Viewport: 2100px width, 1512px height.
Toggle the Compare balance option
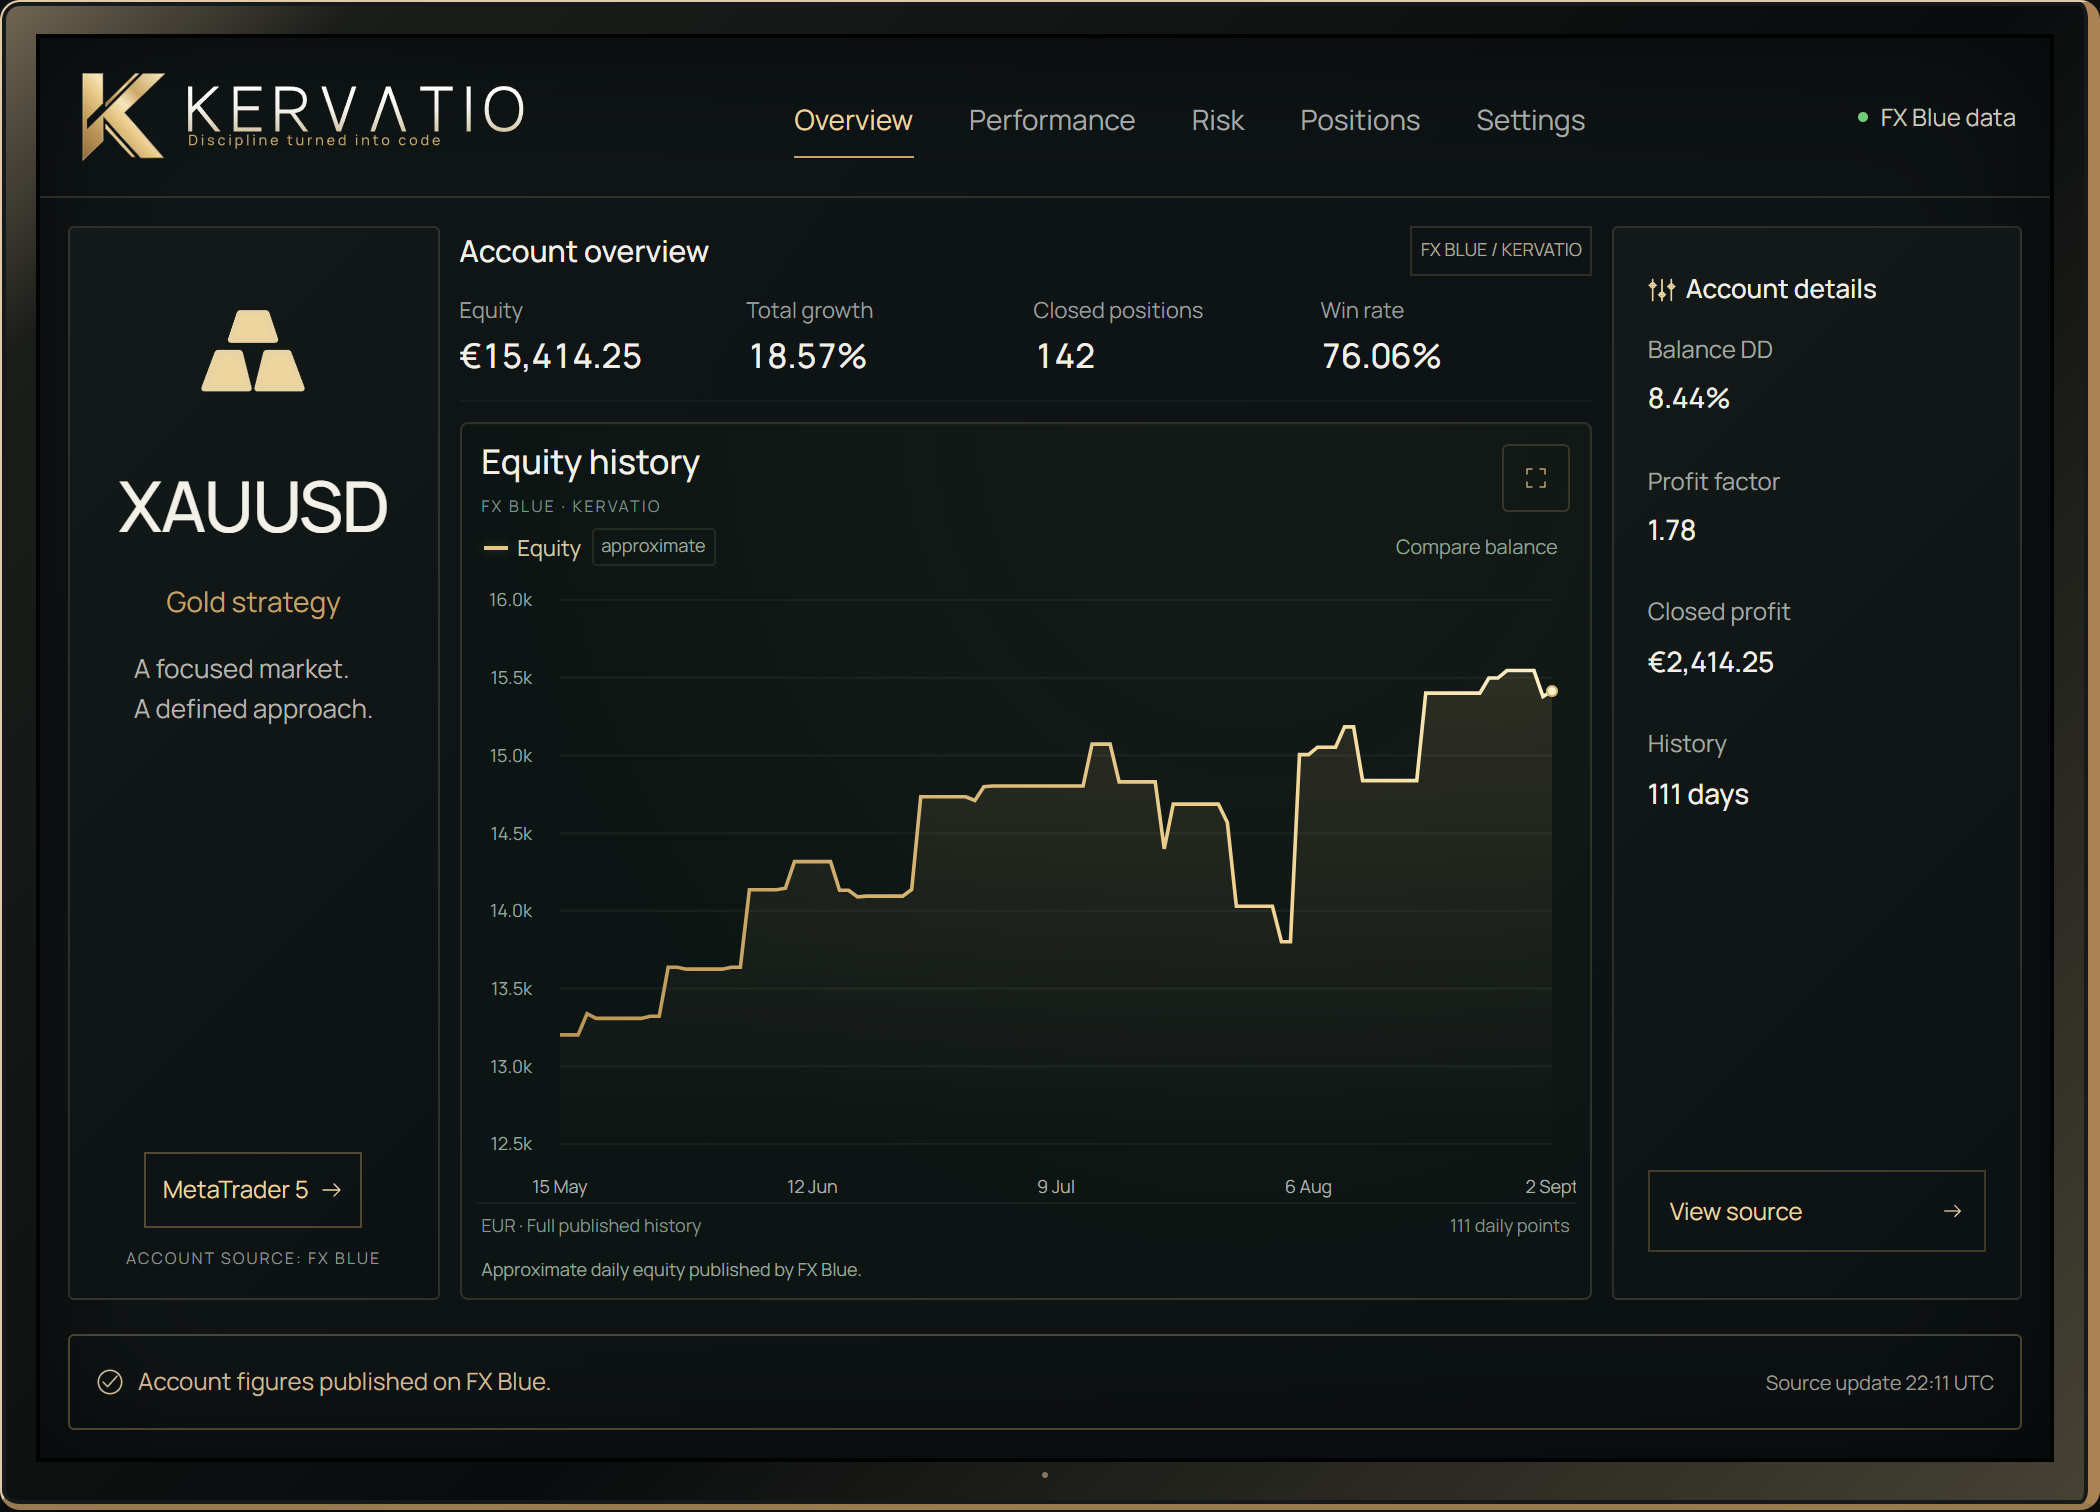point(1476,547)
